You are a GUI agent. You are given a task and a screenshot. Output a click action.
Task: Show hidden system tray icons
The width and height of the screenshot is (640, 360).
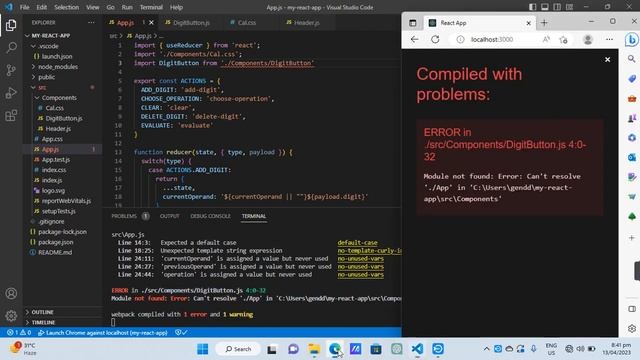click(486, 349)
